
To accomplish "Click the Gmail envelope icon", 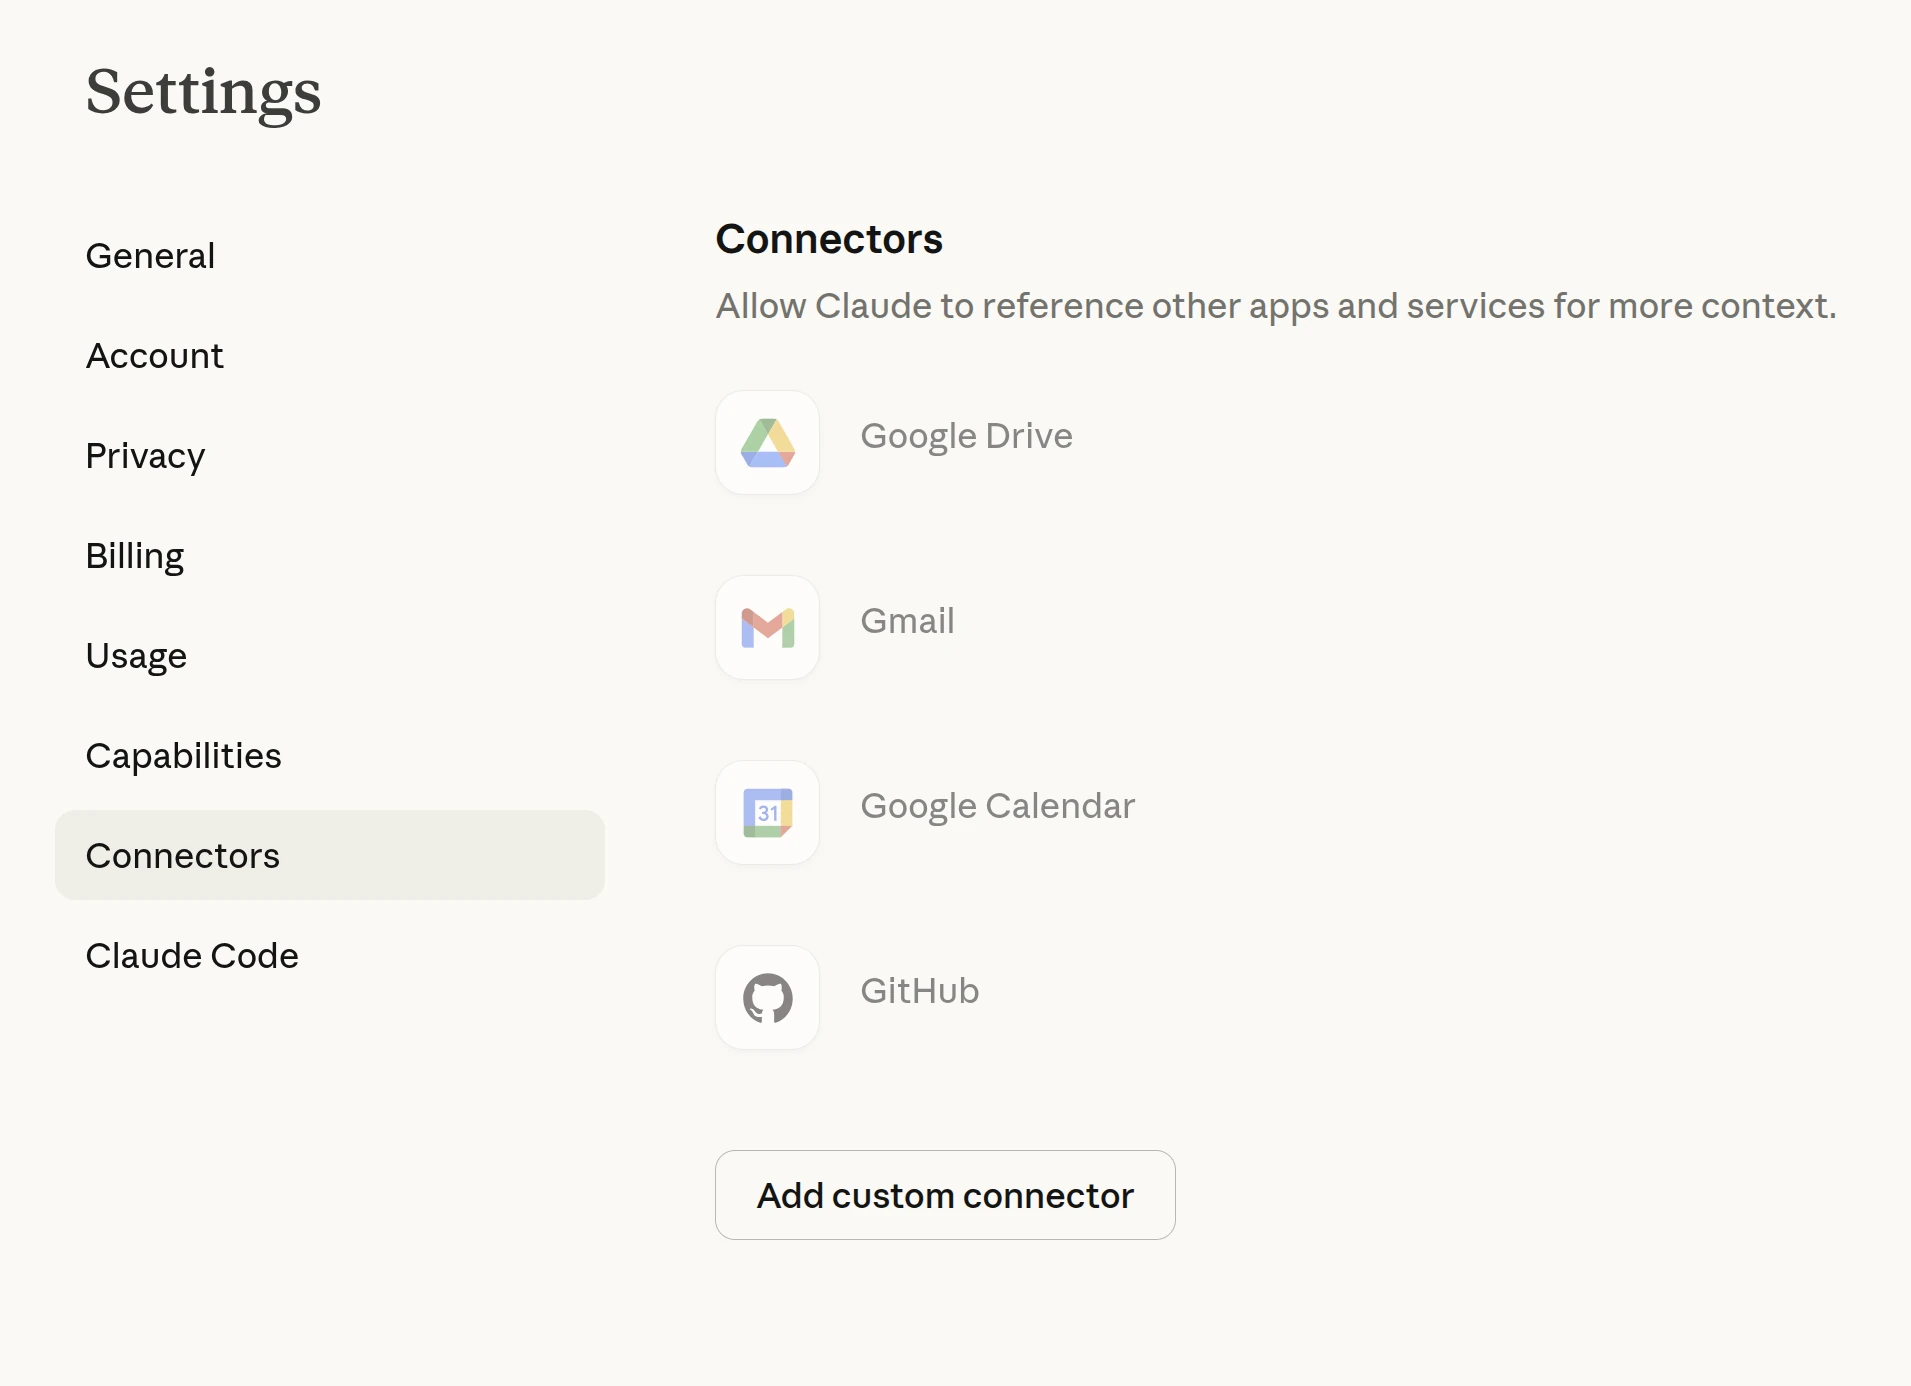I will tap(767, 627).
